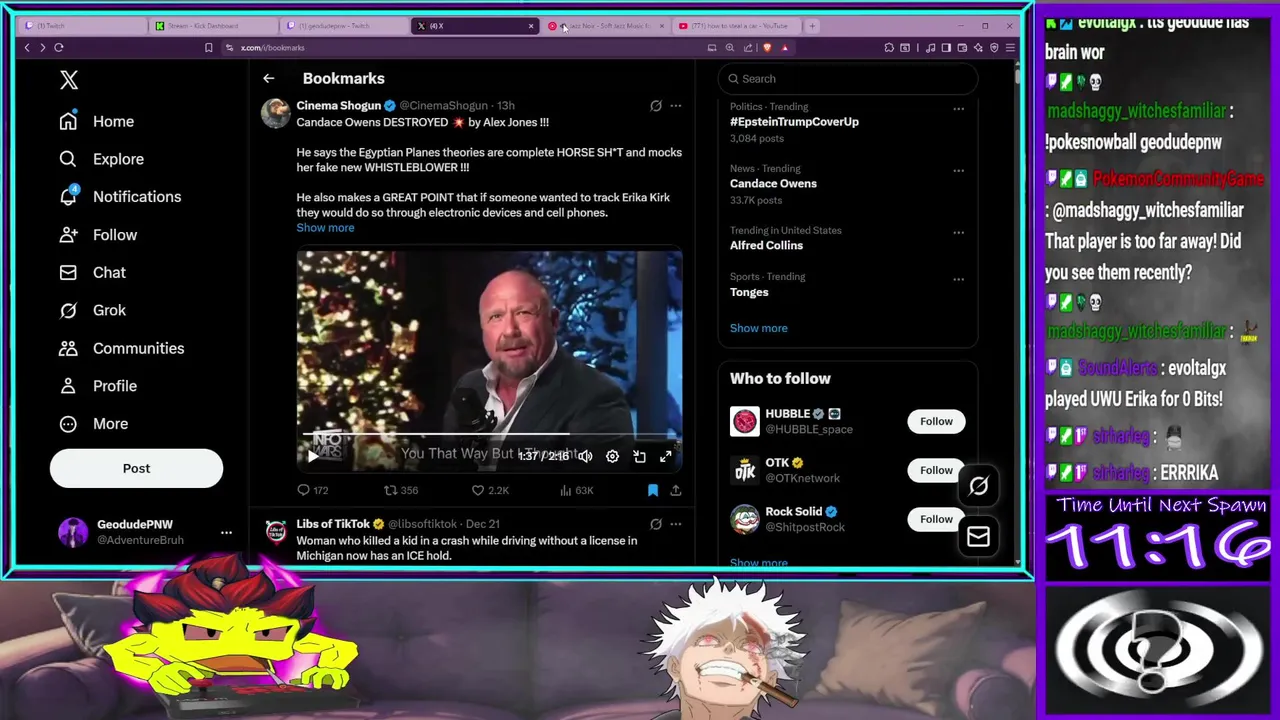Go to Home in the sidebar
The height and width of the screenshot is (720, 1280).
pyautogui.click(x=97, y=121)
